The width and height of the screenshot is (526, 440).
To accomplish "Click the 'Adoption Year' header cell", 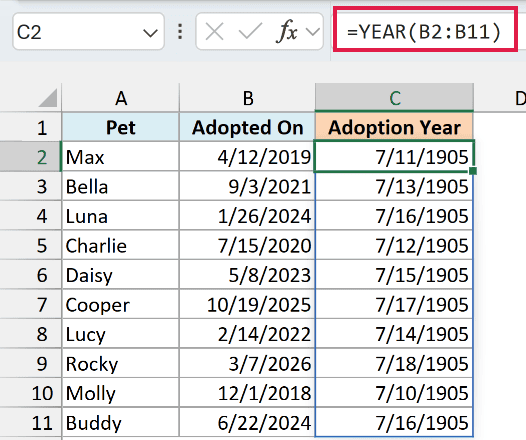I will point(394,127).
